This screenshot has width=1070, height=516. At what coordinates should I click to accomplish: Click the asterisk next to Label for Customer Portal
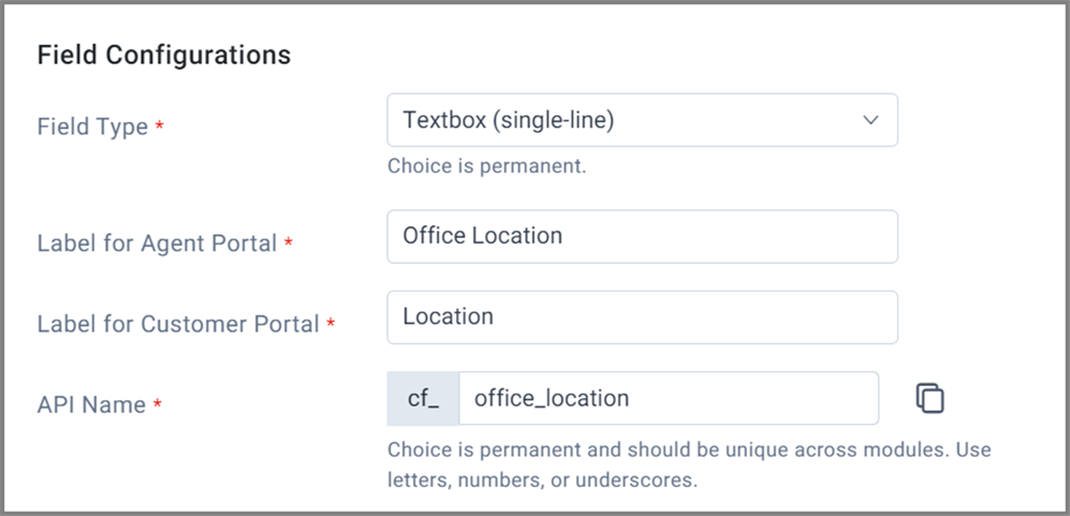pyautogui.click(x=331, y=322)
